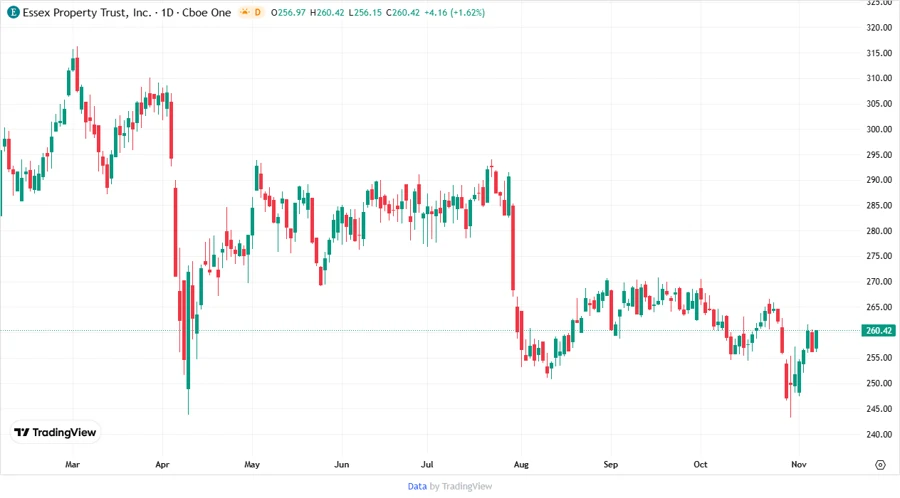
Task: Click the sun-and-D market status badge
Action: coord(251,12)
